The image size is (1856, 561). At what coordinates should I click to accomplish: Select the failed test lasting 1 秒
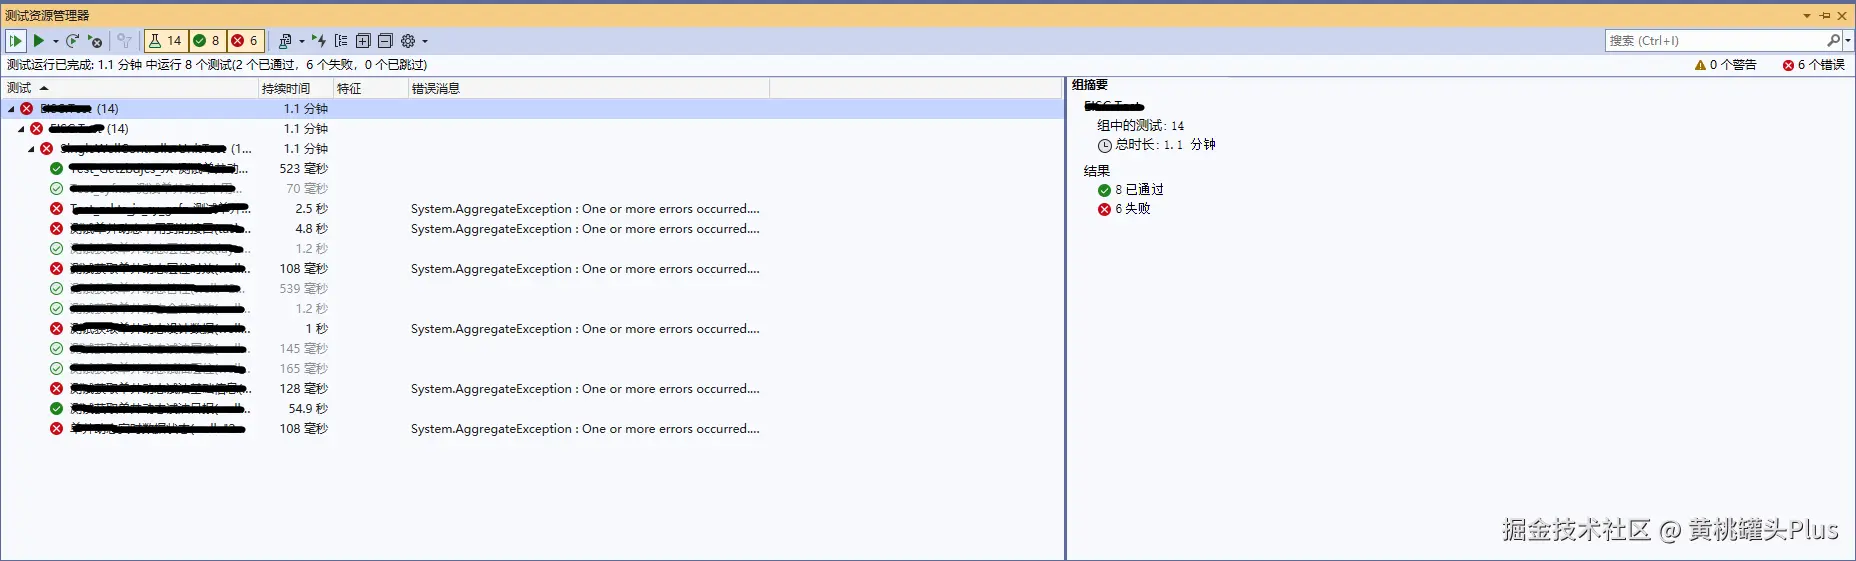532,329
